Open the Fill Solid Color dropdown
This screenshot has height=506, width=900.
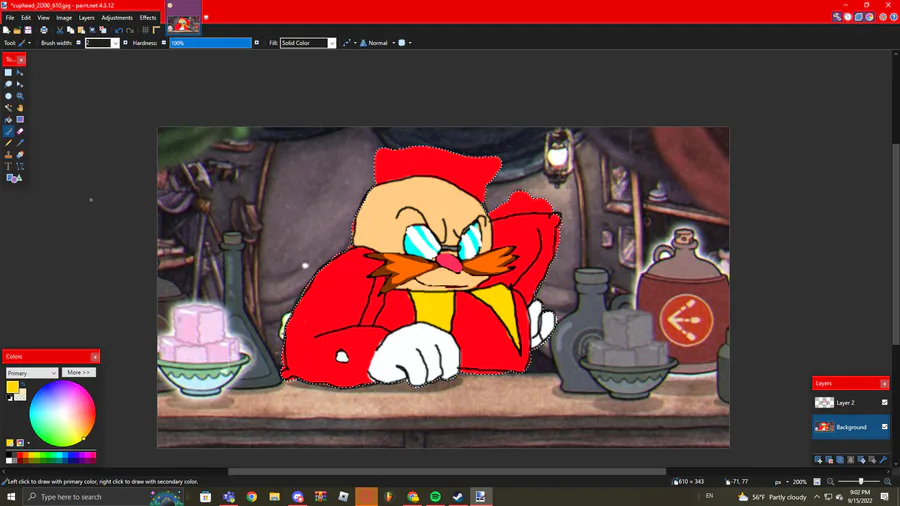pos(331,43)
